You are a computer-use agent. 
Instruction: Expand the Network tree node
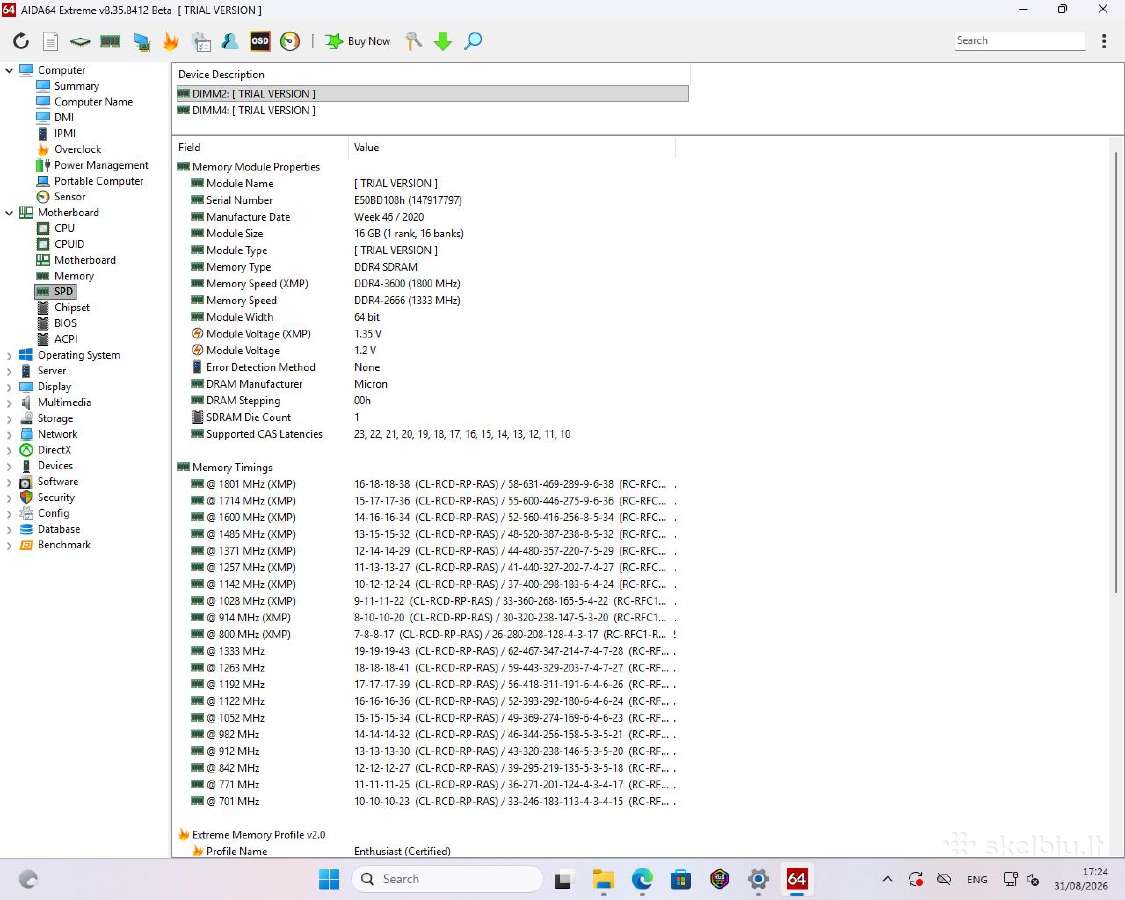point(9,434)
